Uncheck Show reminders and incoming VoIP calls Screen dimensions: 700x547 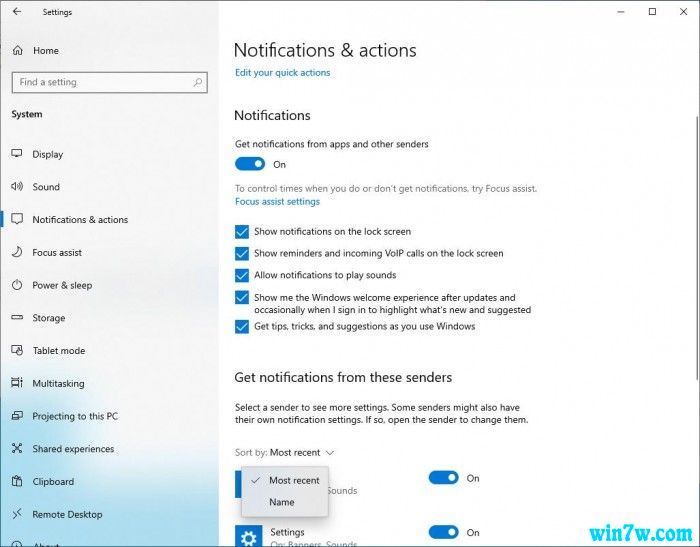click(242, 253)
